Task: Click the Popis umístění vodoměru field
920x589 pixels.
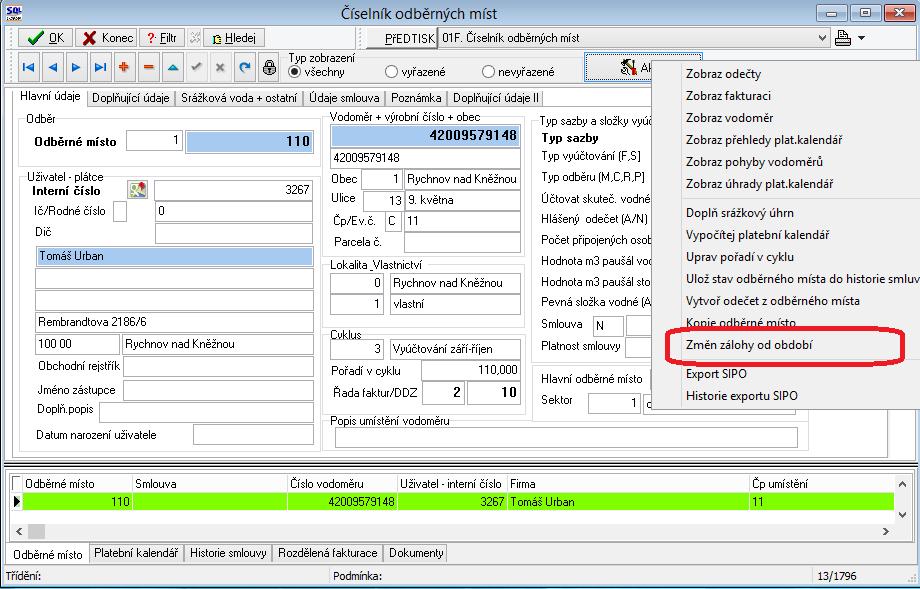Action: (566, 437)
